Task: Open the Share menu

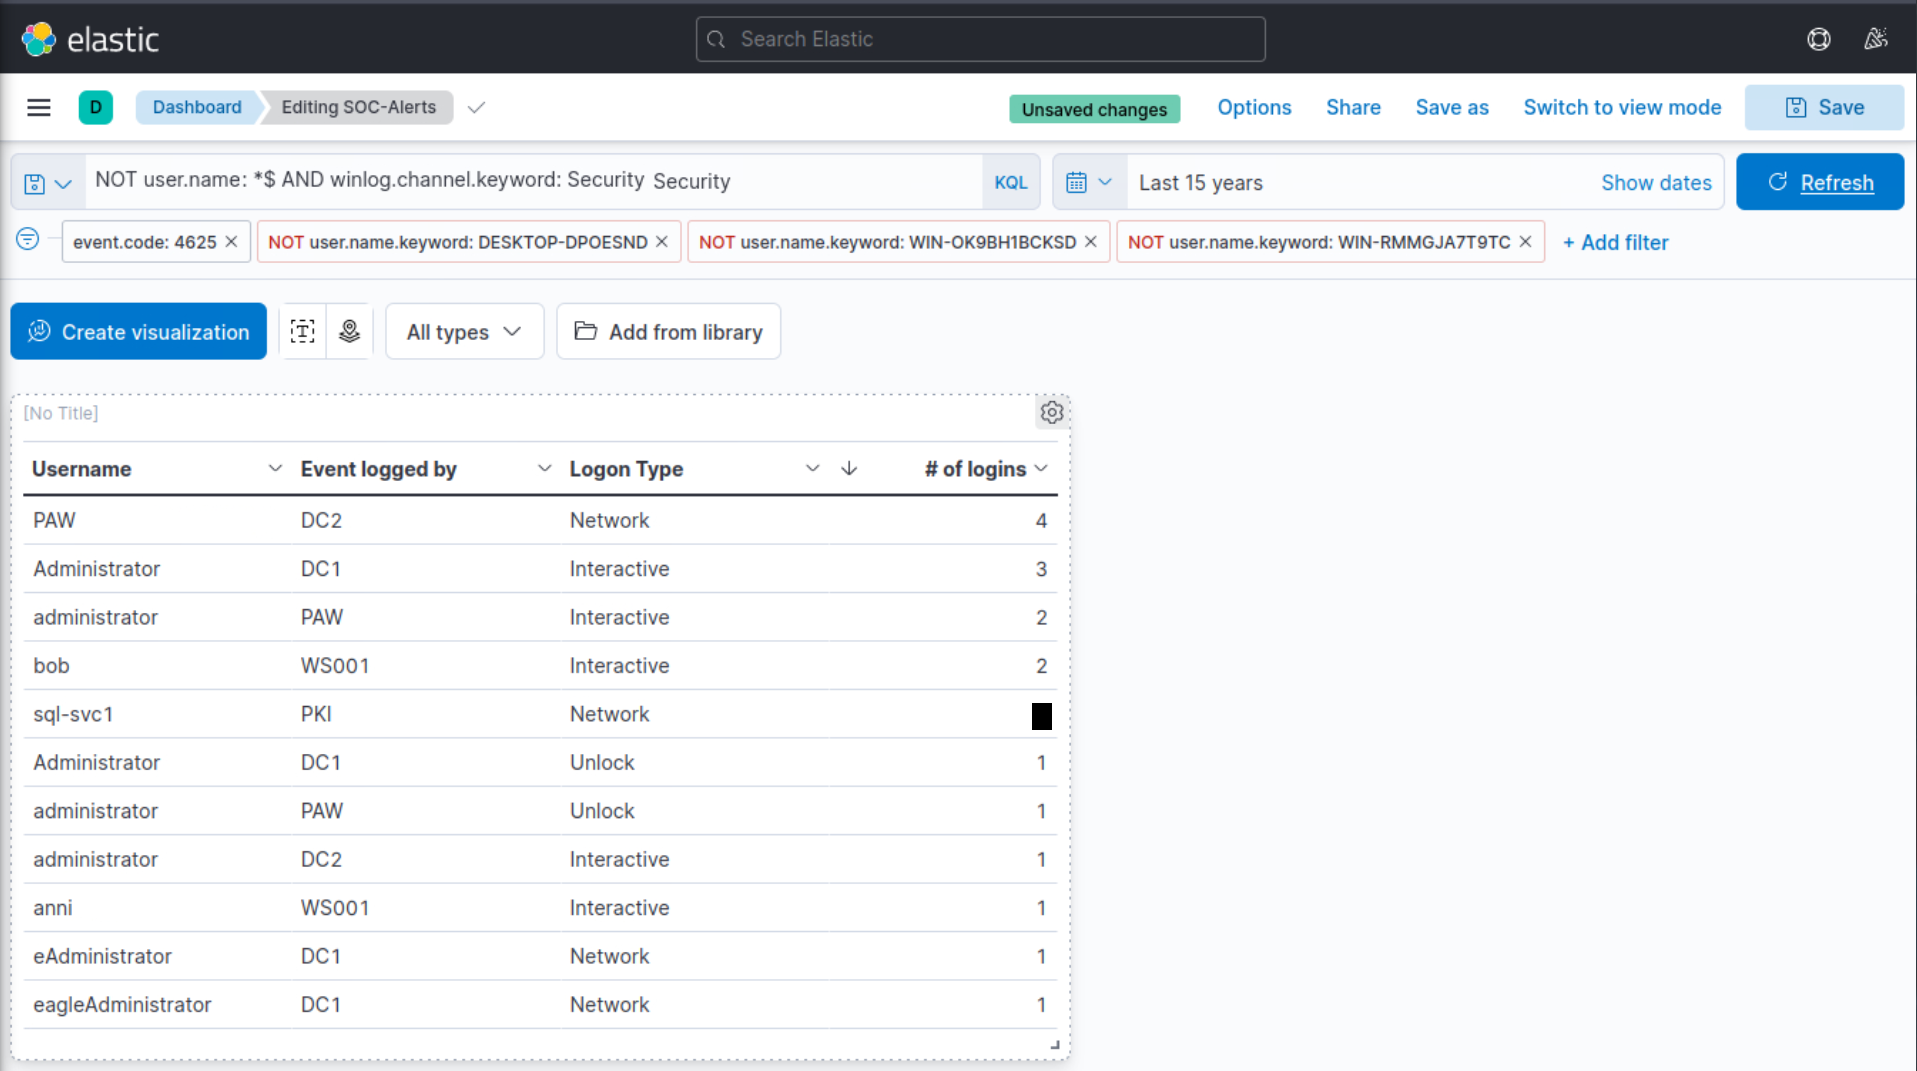Action: click(1353, 107)
